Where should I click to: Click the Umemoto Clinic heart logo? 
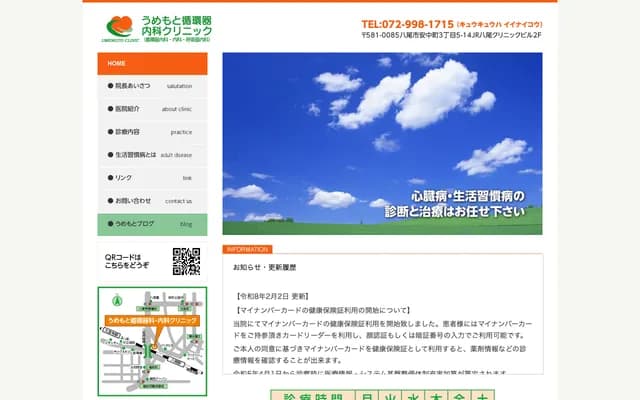(118, 26)
